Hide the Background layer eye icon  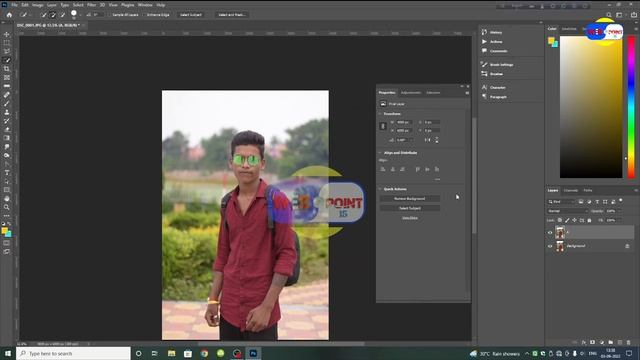point(550,246)
